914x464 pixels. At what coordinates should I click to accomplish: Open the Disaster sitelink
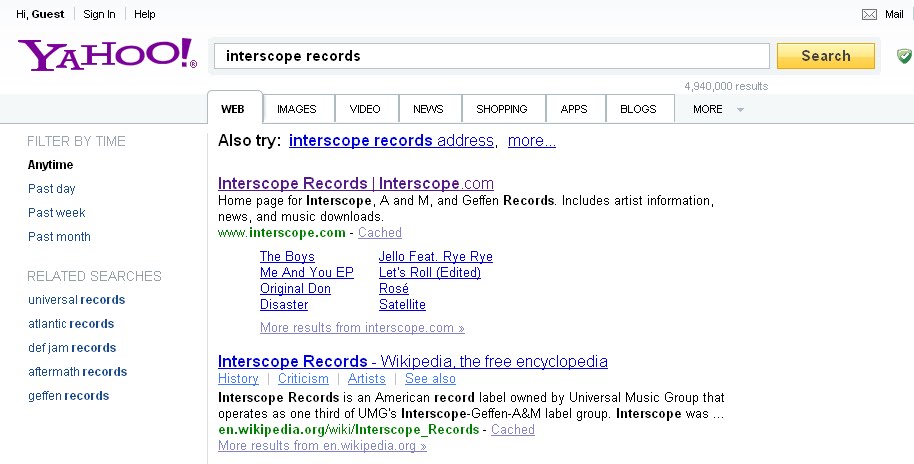point(284,304)
